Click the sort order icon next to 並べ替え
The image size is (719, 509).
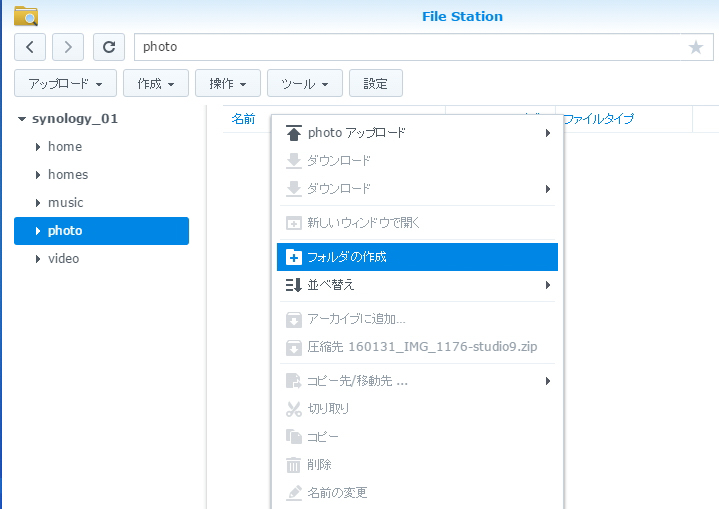[294, 285]
